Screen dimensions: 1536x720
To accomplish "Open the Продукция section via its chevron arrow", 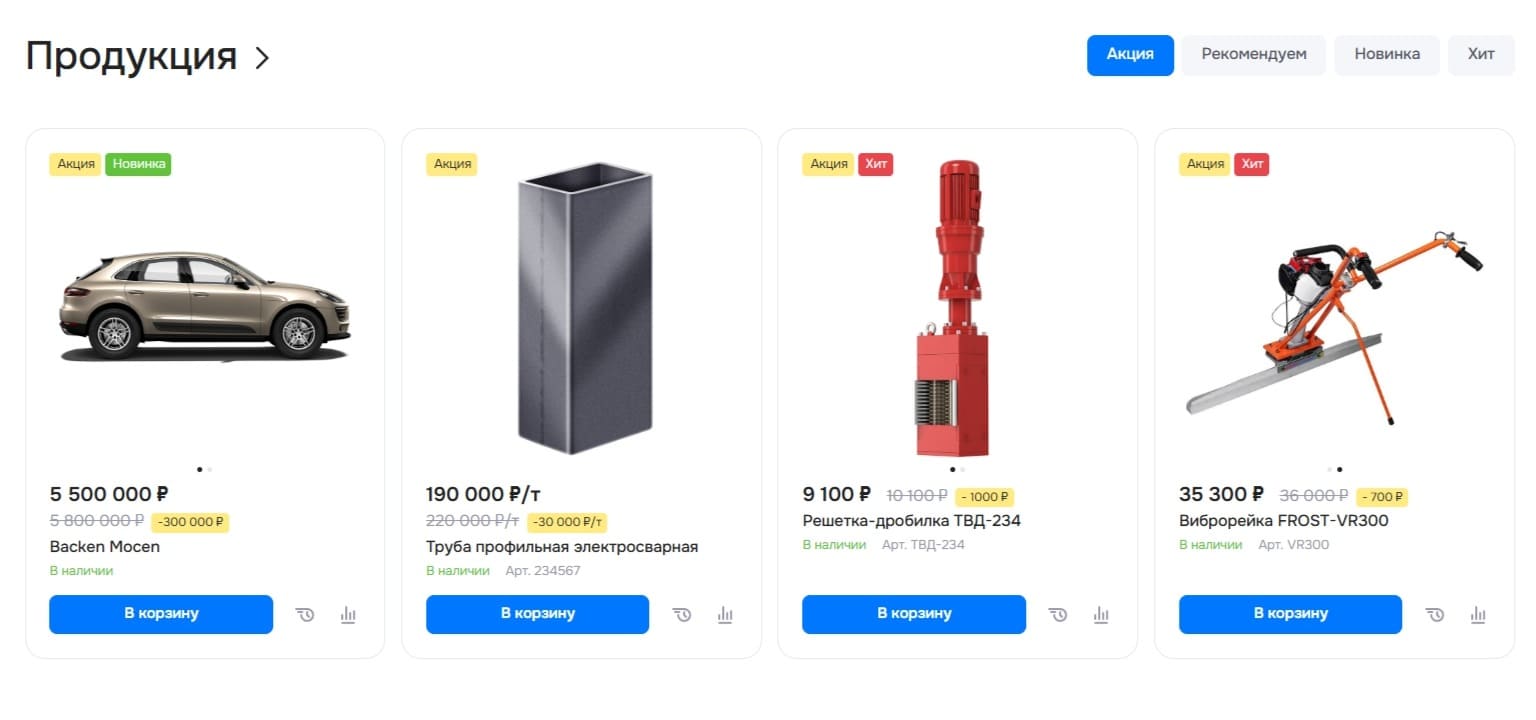I will [262, 58].
